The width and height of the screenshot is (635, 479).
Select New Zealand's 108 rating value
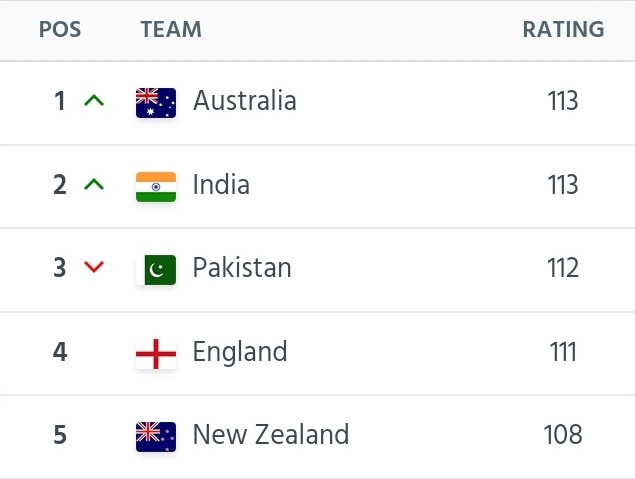coord(563,434)
